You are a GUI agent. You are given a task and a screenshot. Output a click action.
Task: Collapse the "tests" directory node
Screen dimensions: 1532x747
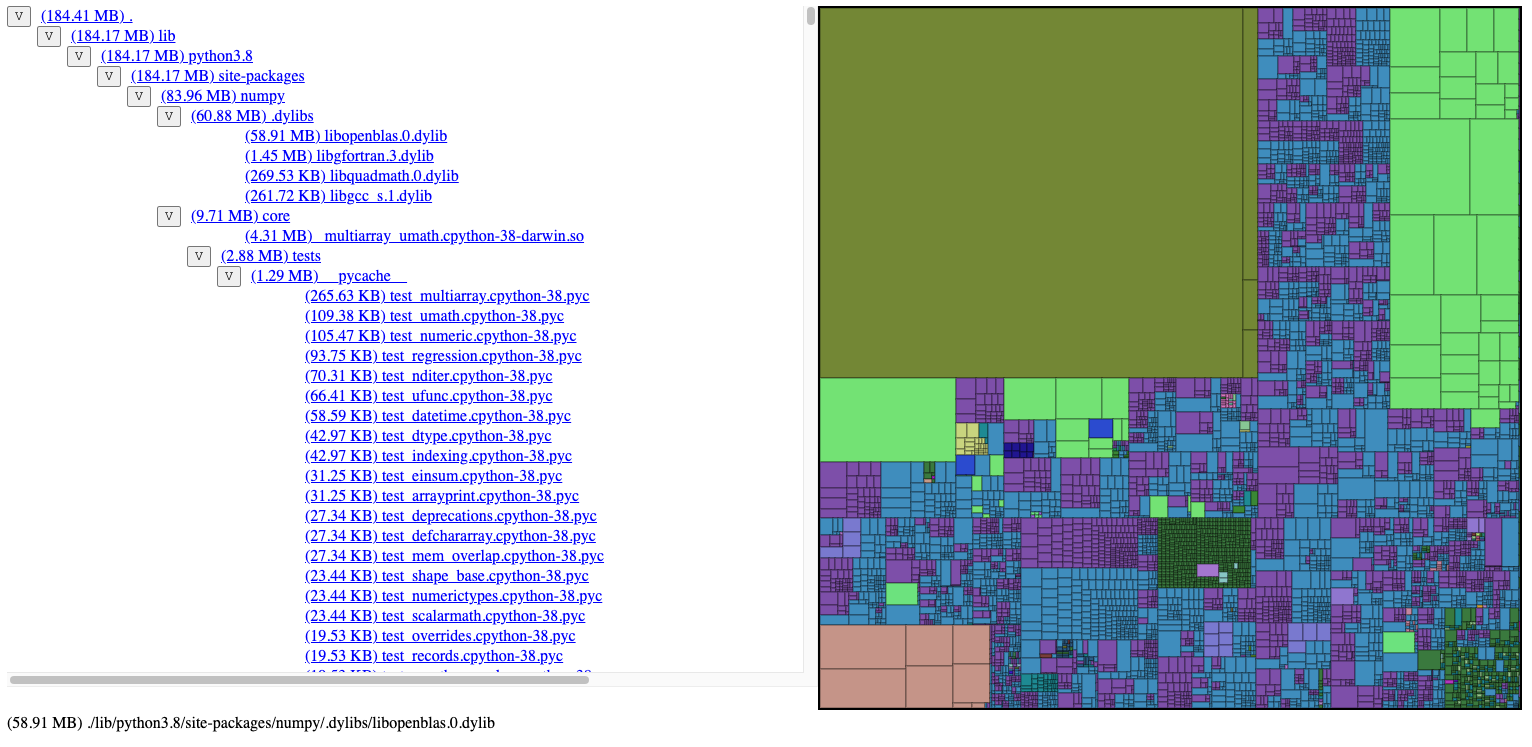coord(198,256)
